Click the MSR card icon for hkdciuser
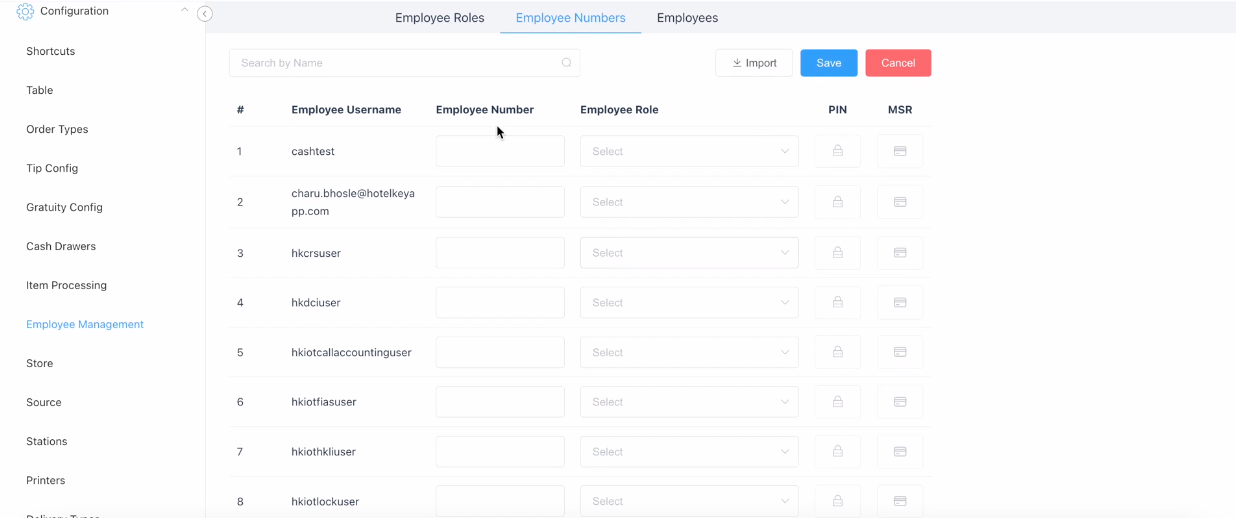 pyautogui.click(x=900, y=302)
